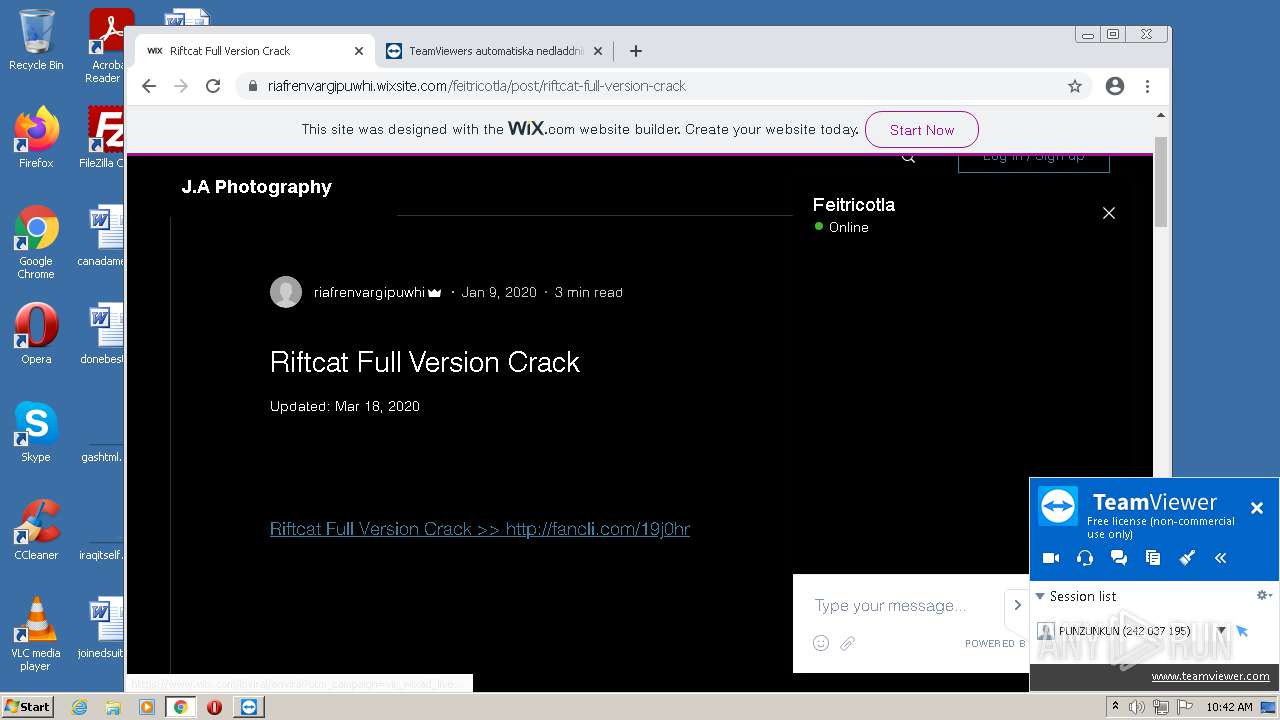1280x720 pixels.
Task: View site info padlock icon
Action: (253, 86)
